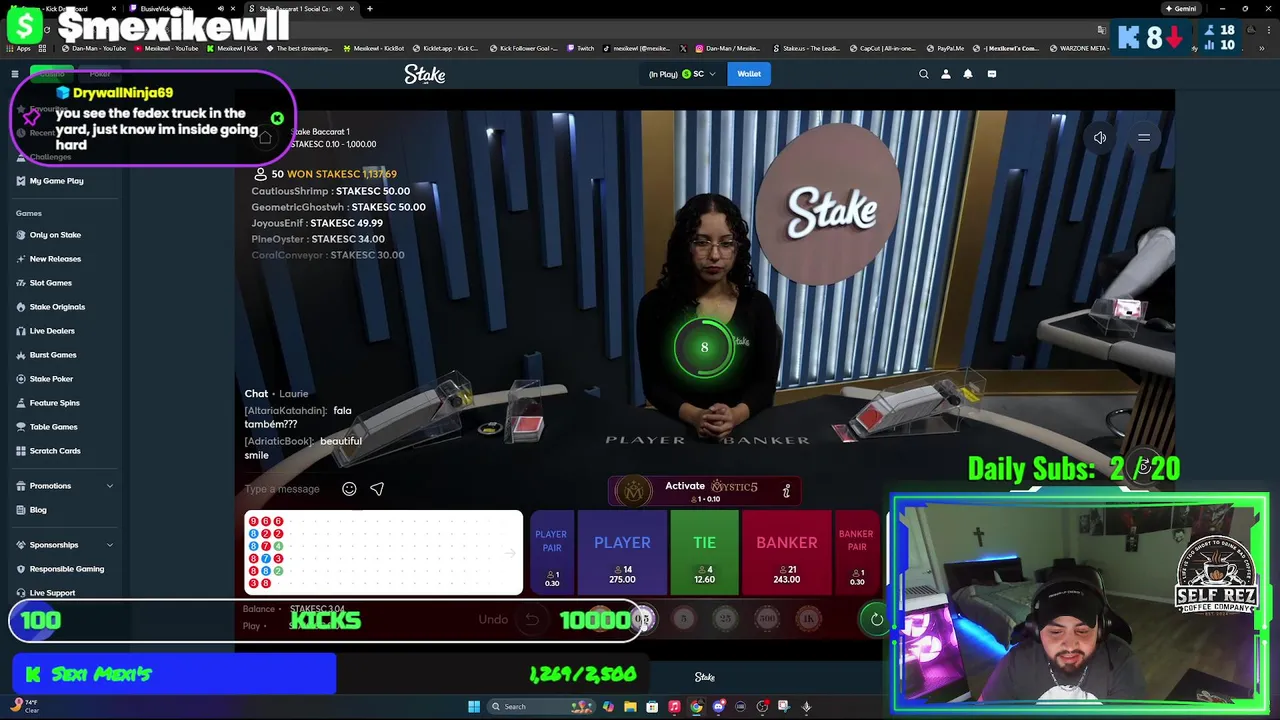The image size is (1280, 720).
Task: Select the 500 chip
Action: click(767, 619)
